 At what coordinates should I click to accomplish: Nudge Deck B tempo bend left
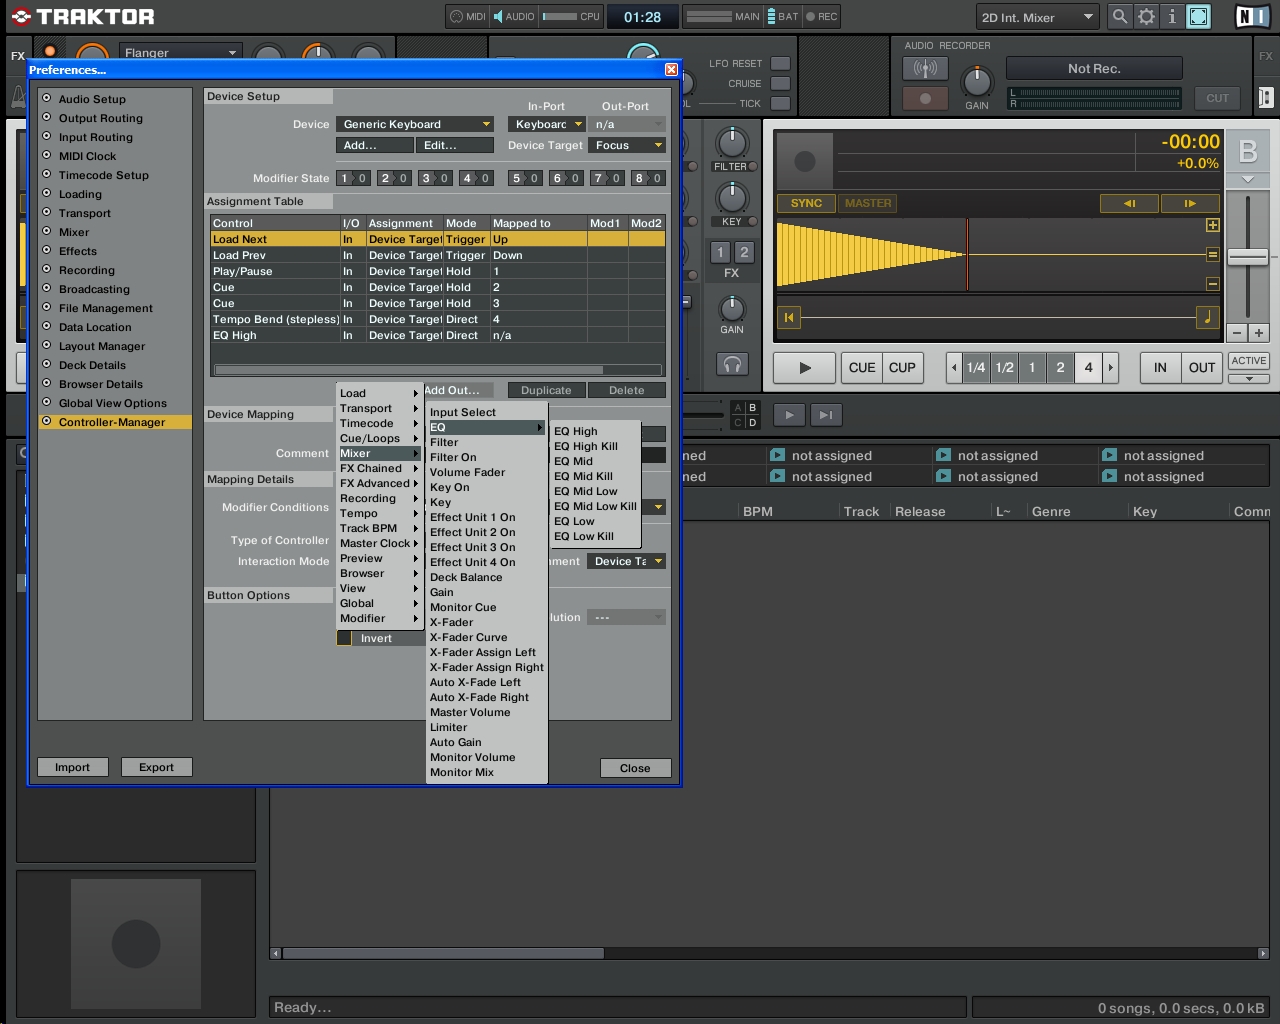tap(1129, 203)
